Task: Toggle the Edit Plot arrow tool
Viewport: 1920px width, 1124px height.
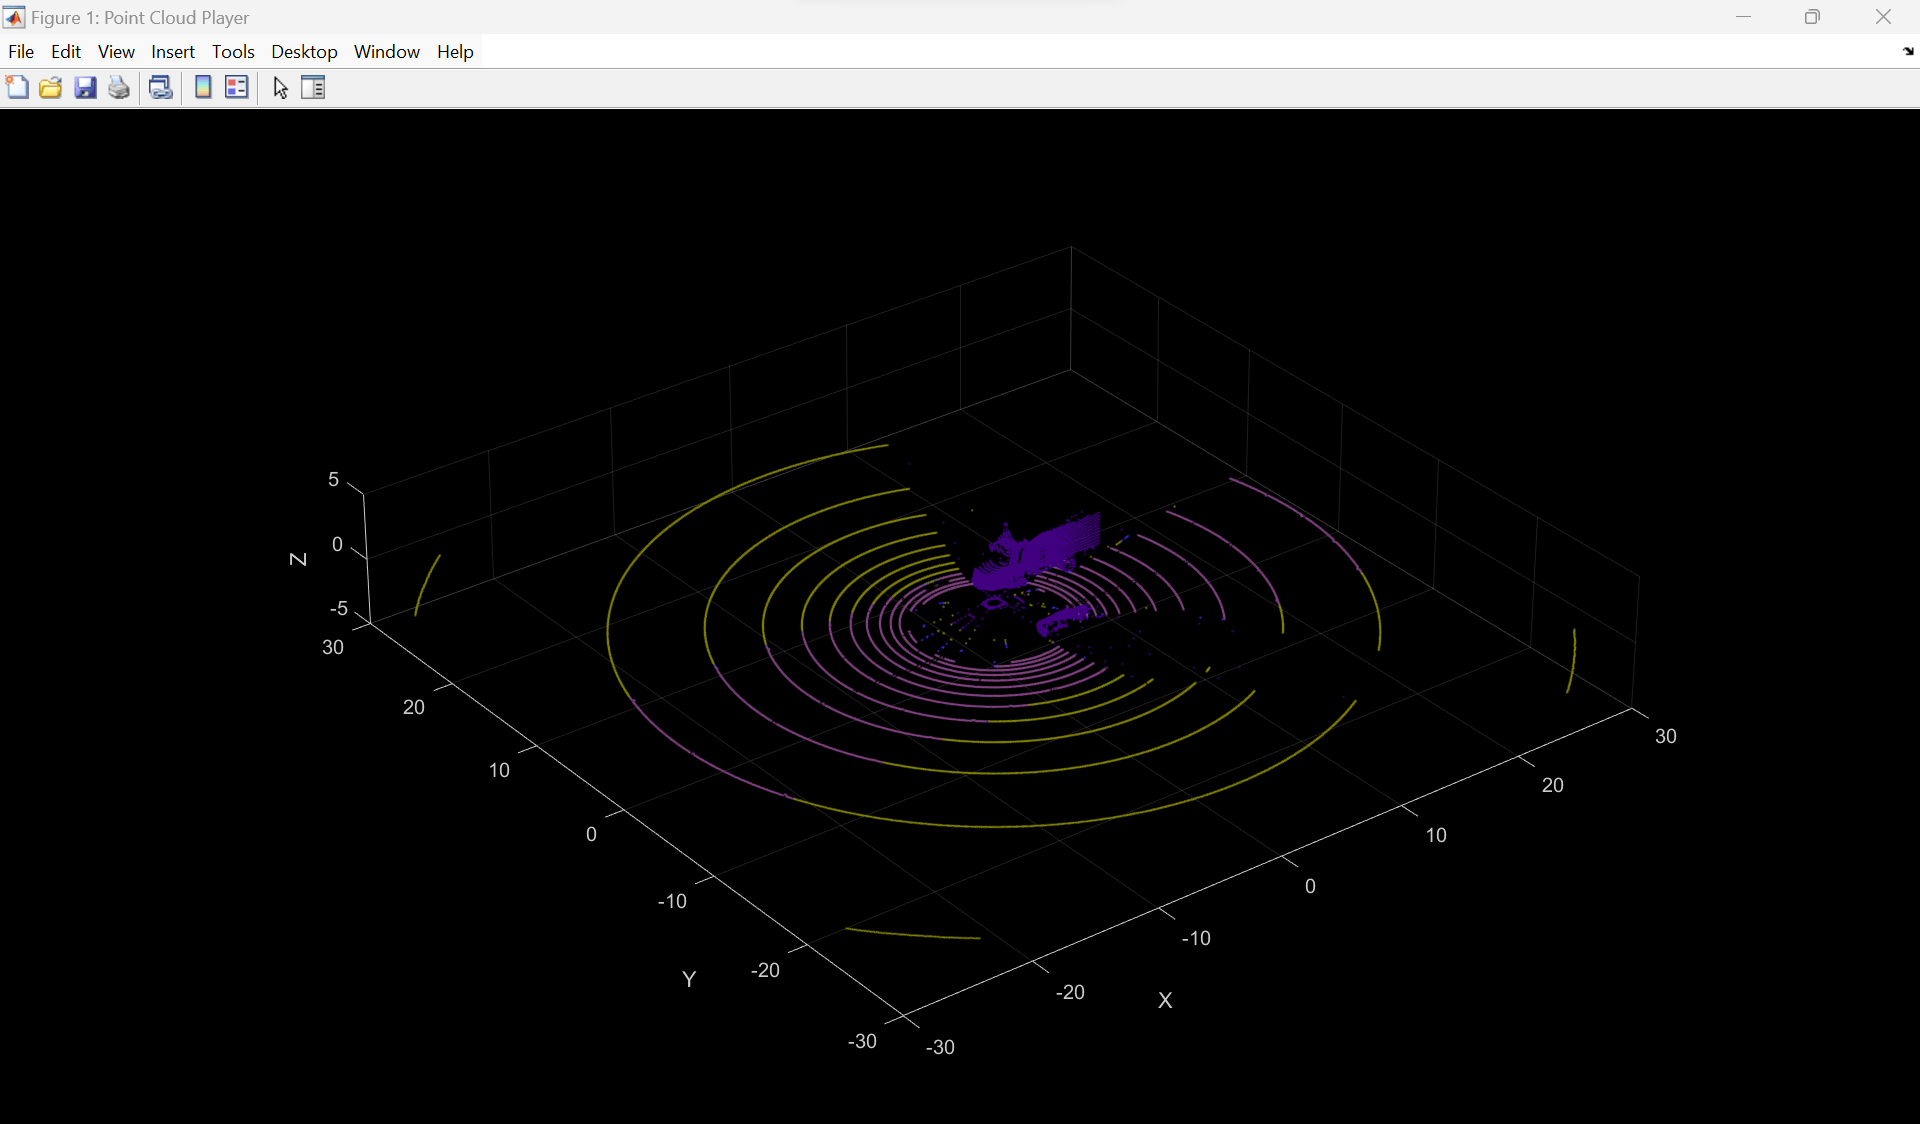Action: click(x=280, y=88)
